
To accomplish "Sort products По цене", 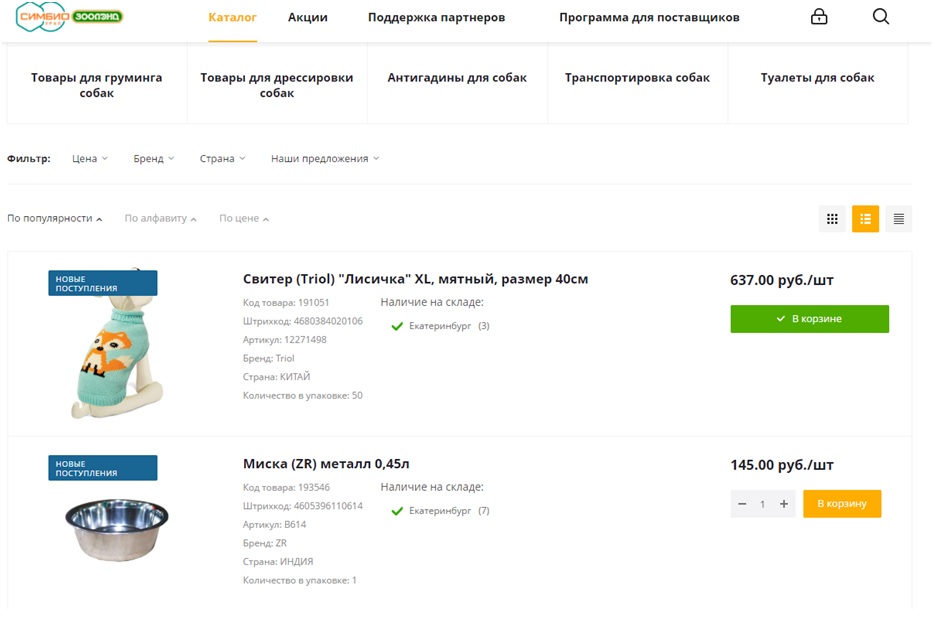I will (x=244, y=219).
